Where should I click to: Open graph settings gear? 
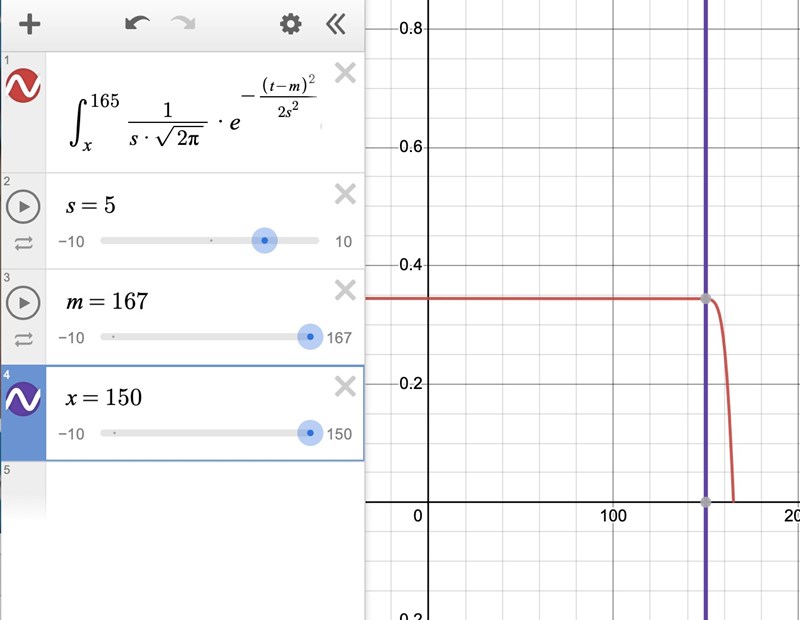(x=290, y=24)
